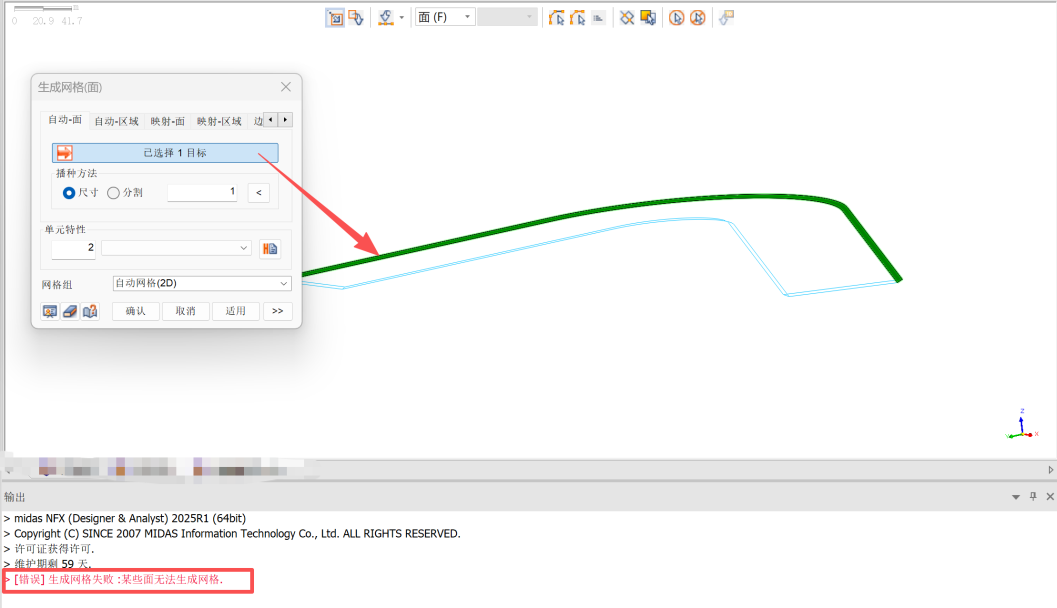Click the preview mesh icon in the dialog
This screenshot has width=1057, height=608.
50,311
